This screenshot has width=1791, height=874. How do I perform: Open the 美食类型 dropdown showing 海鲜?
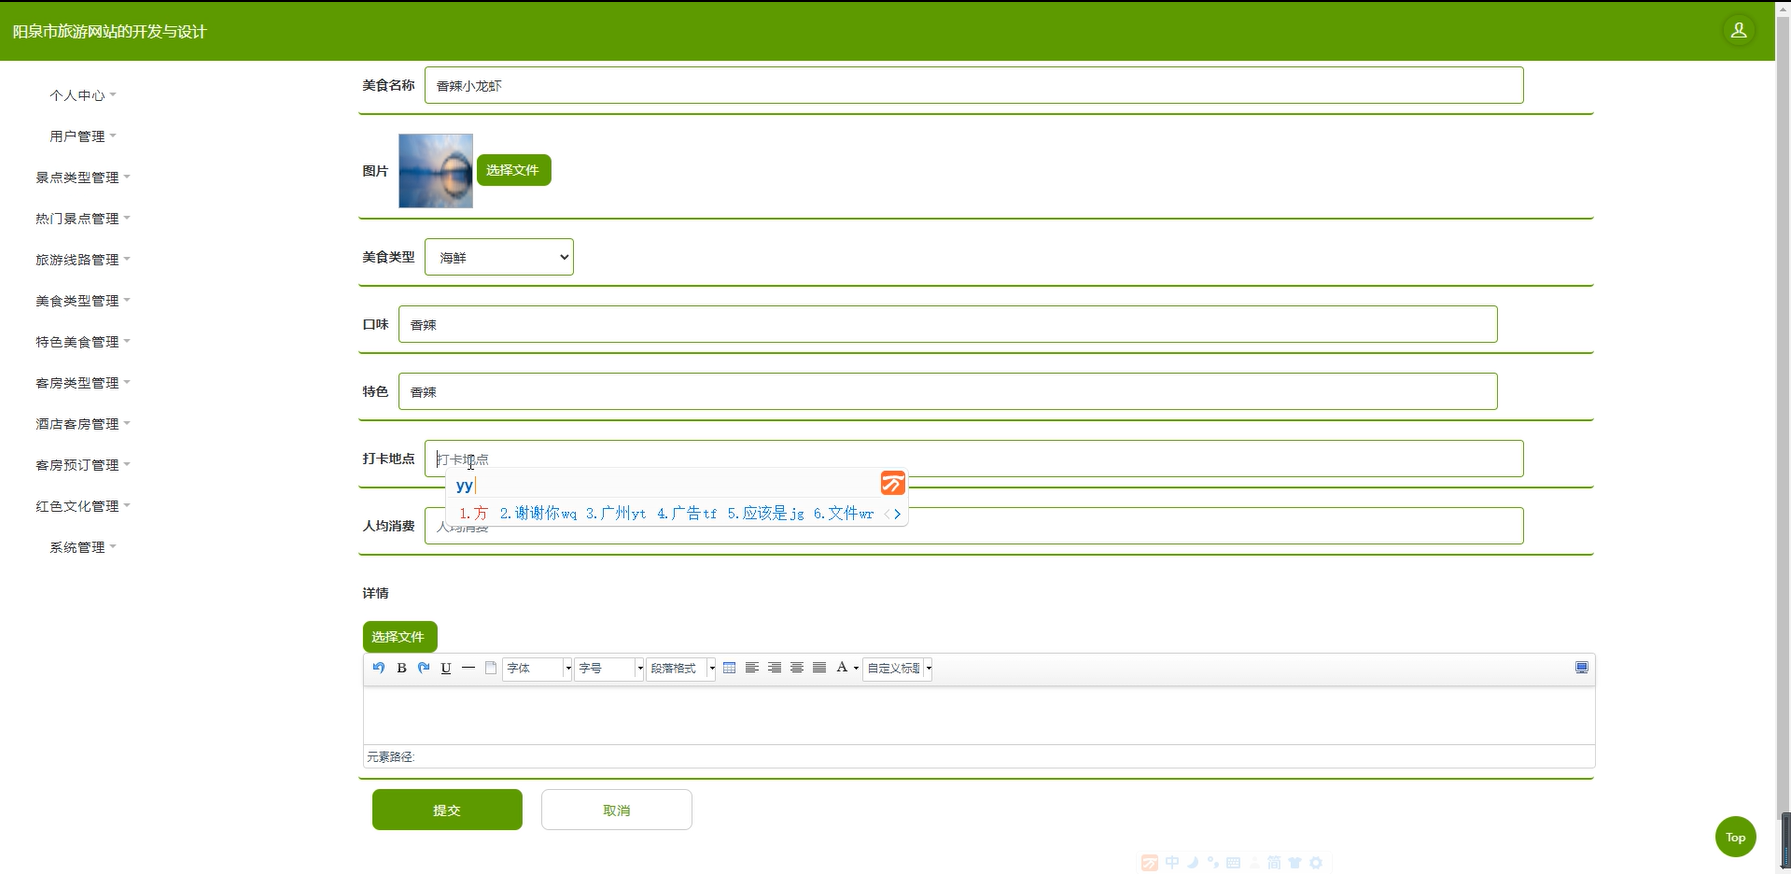499,257
